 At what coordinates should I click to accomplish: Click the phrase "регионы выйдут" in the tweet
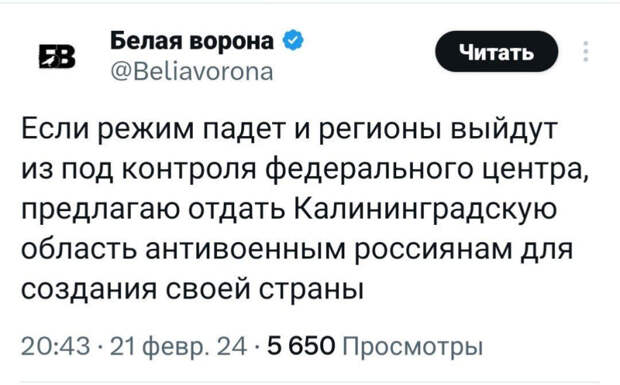438,130
